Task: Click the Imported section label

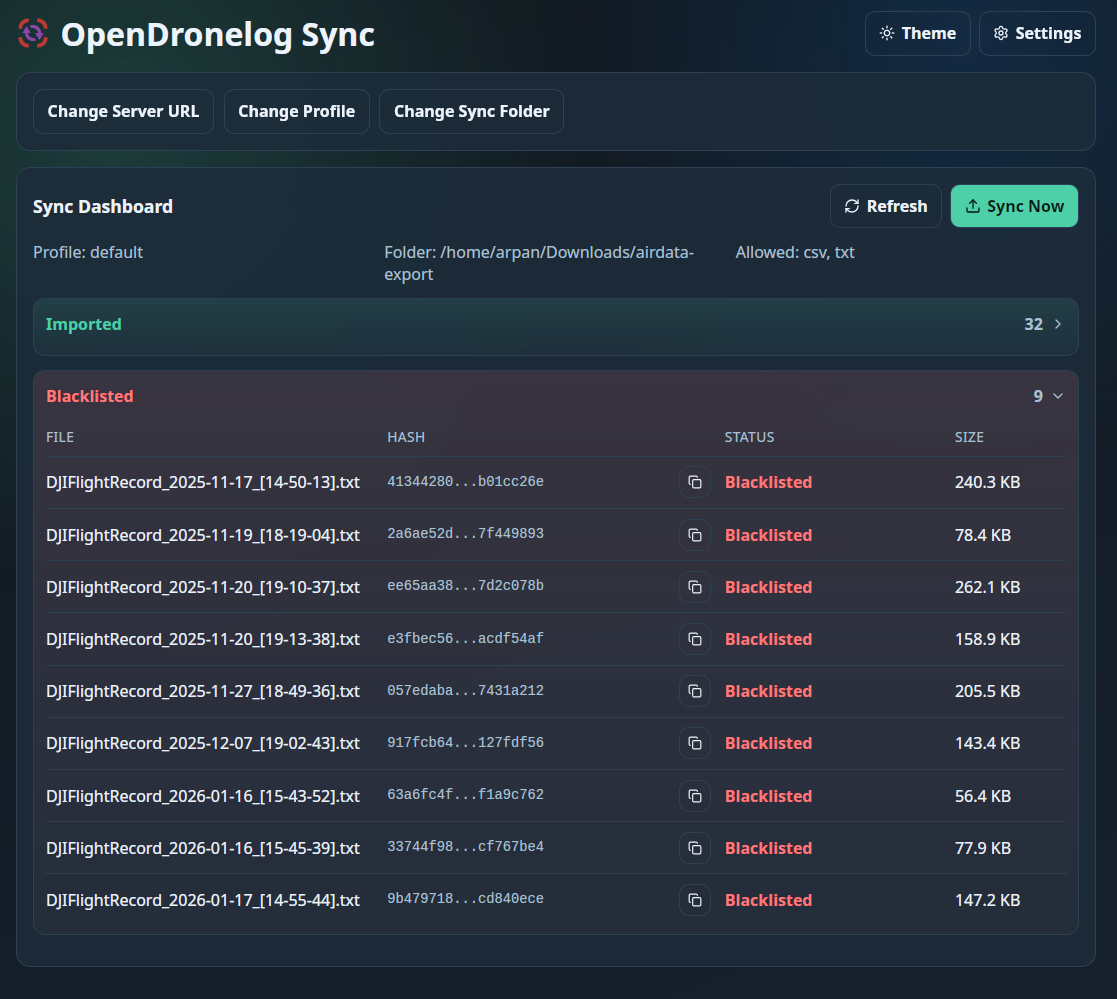Action: 83,324
